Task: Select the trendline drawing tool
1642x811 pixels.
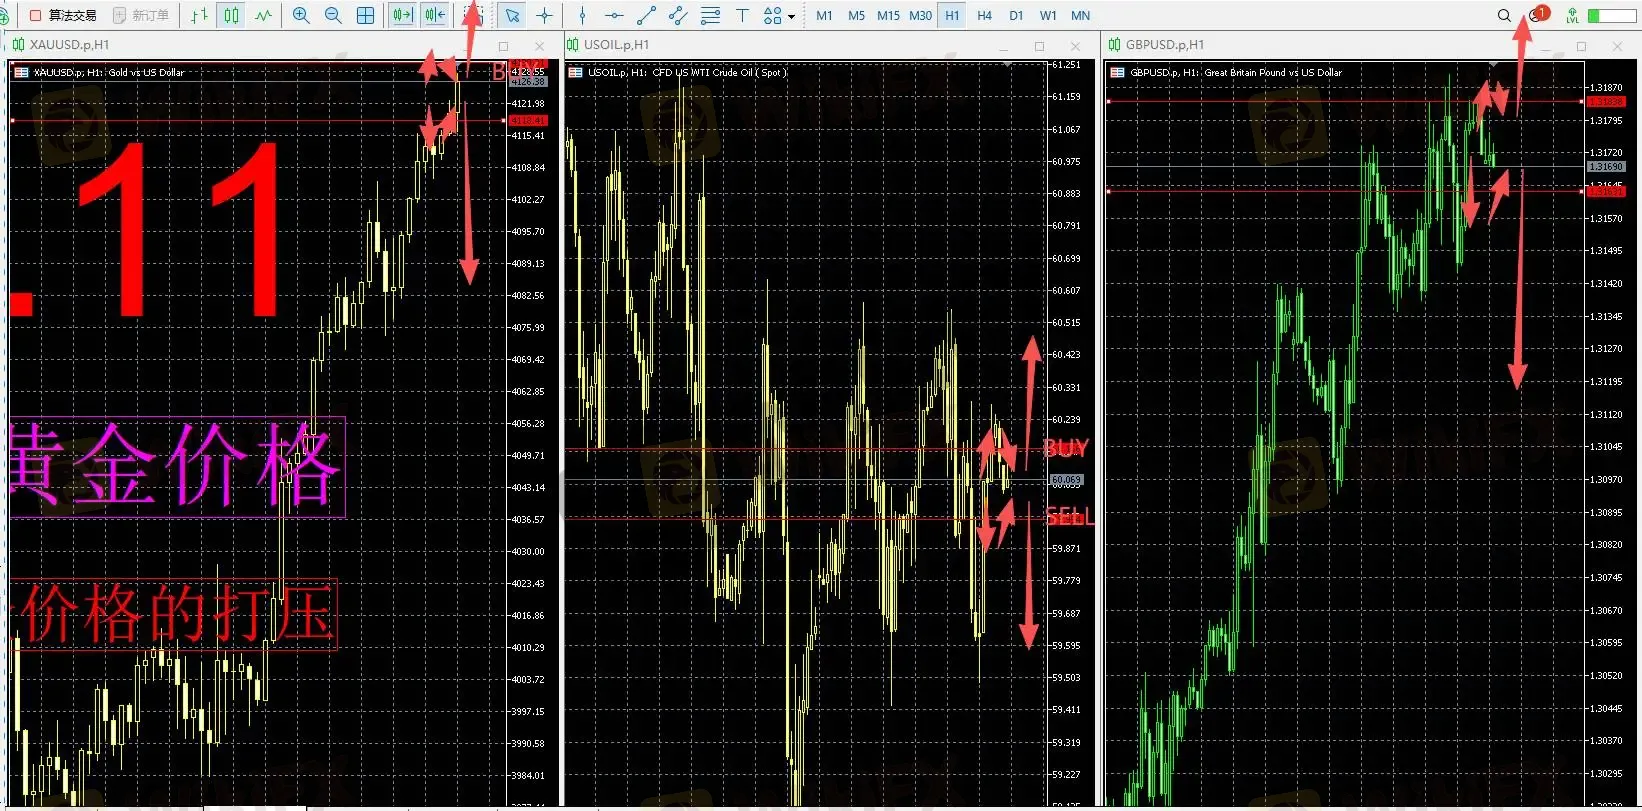Action: click(646, 15)
